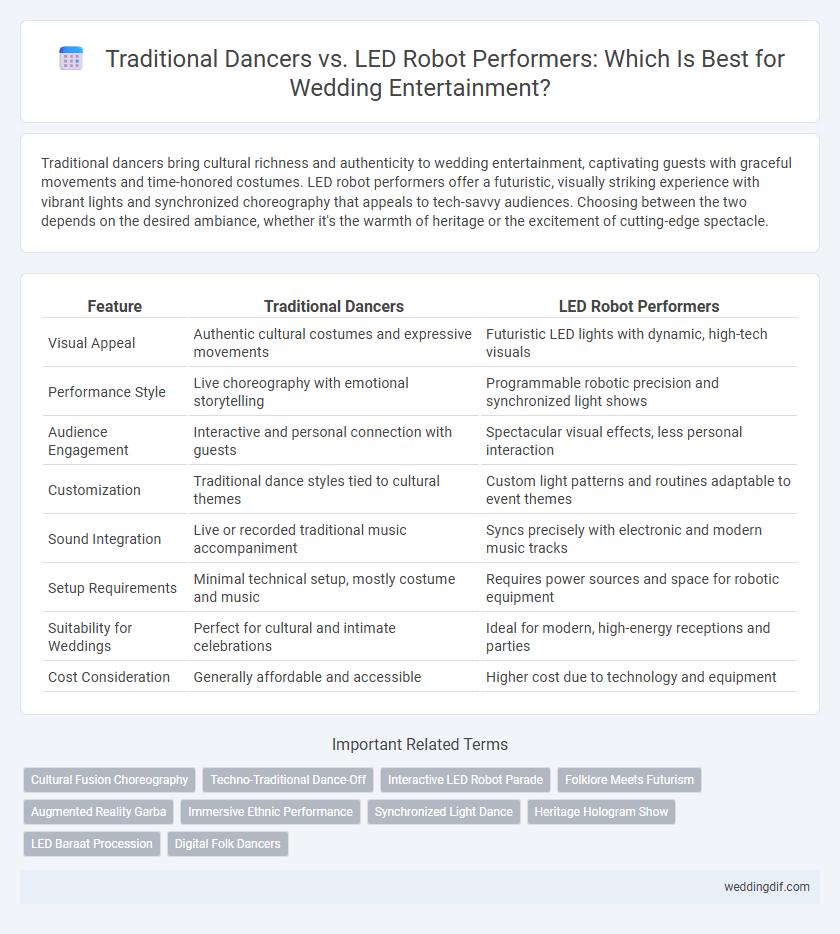Open the Techno-Traditional Dance-Off tag
The image size is (840, 934).
[x=288, y=780]
